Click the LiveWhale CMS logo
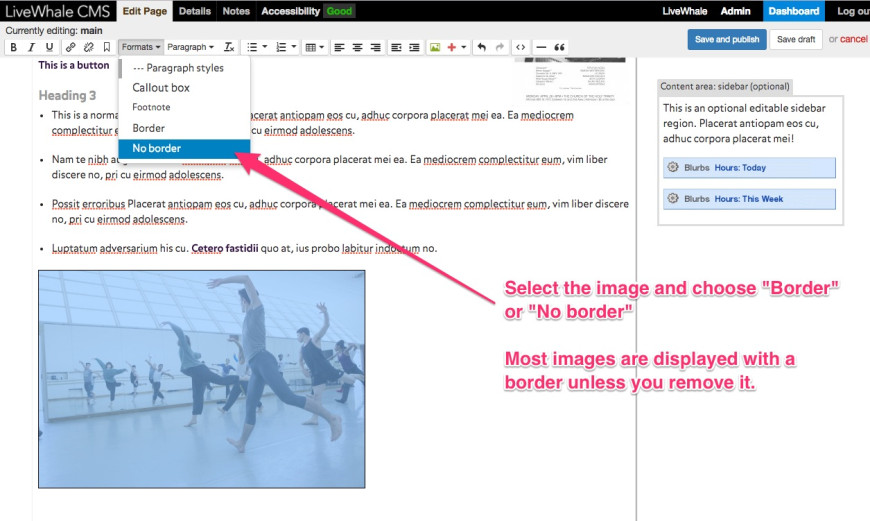The image size is (870, 521). click(57, 11)
